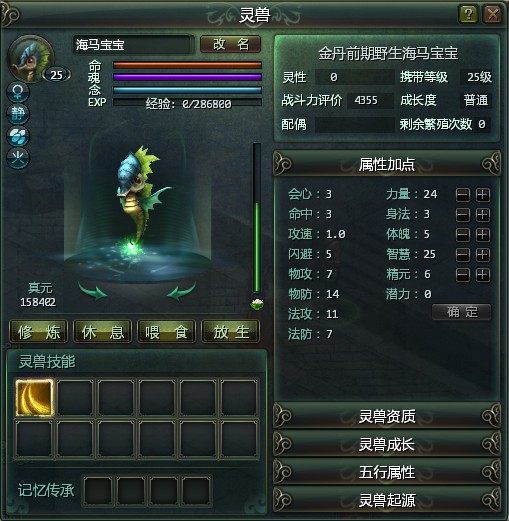Click the female gender symbol icon
509x521 pixels.
click(18, 91)
